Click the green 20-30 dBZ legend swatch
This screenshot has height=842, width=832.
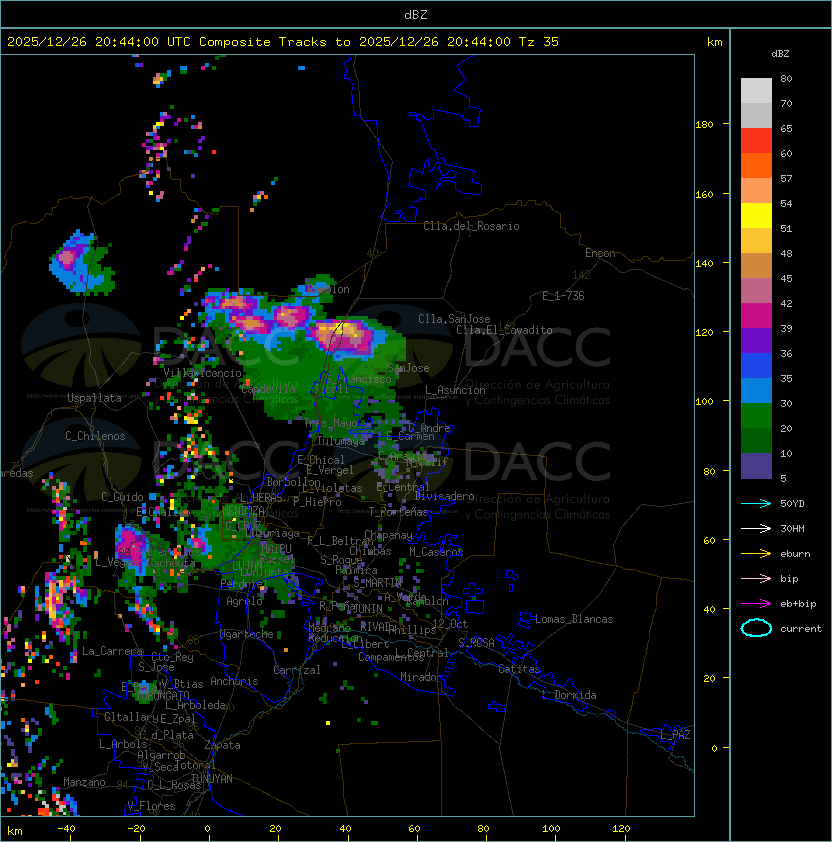click(x=756, y=416)
